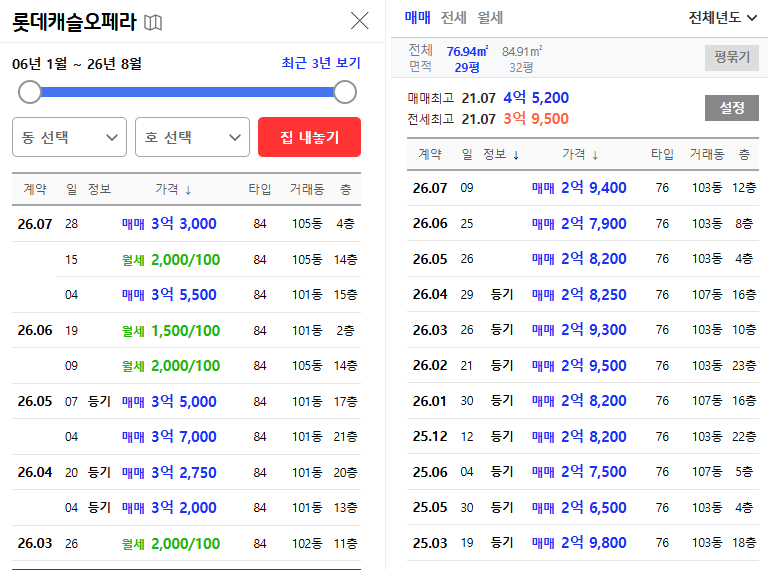Select the 매매 2억 9,300 price
This screenshot has width=768, height=570.
(579, 330)
